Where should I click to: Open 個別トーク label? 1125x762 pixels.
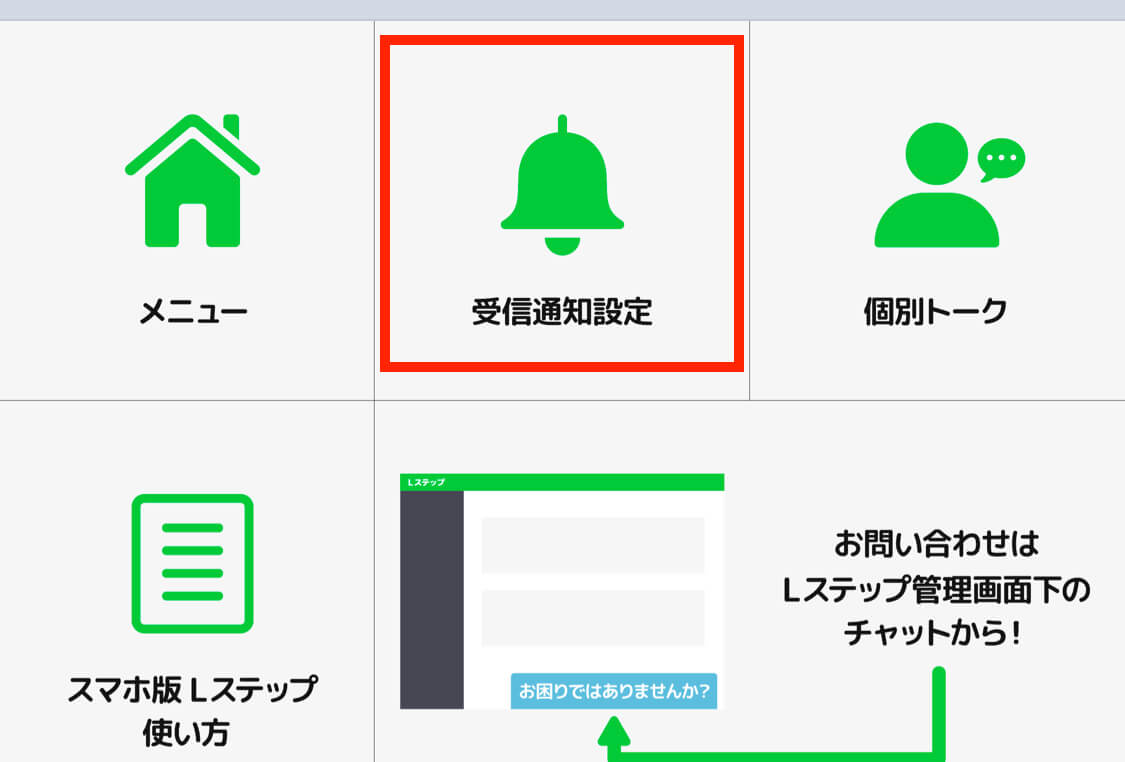(936, 311)
